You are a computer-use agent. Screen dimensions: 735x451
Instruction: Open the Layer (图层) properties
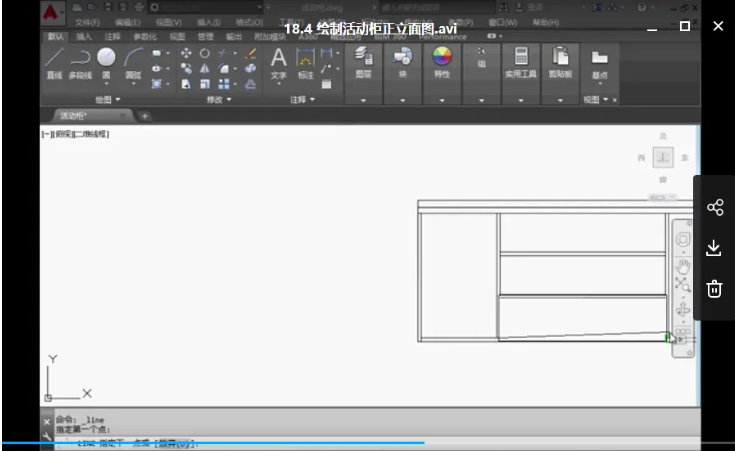[363, 62]
